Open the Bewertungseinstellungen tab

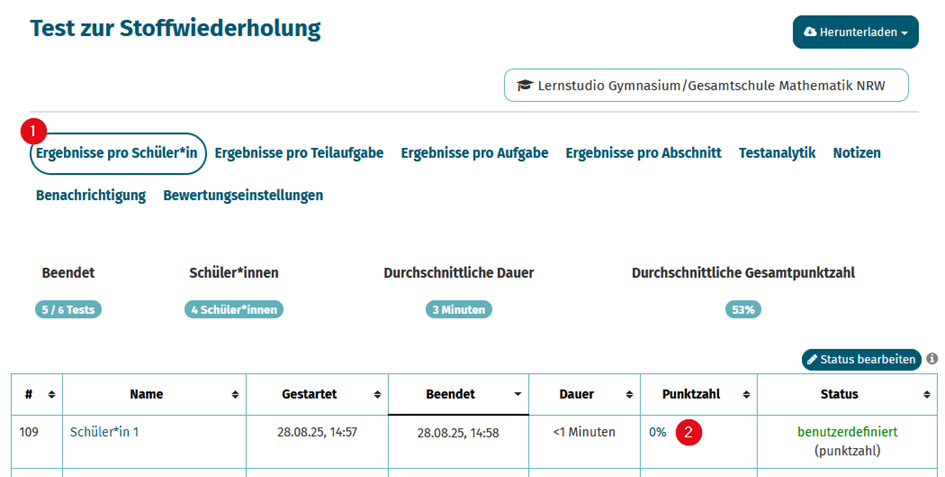(x=243, y=195)
